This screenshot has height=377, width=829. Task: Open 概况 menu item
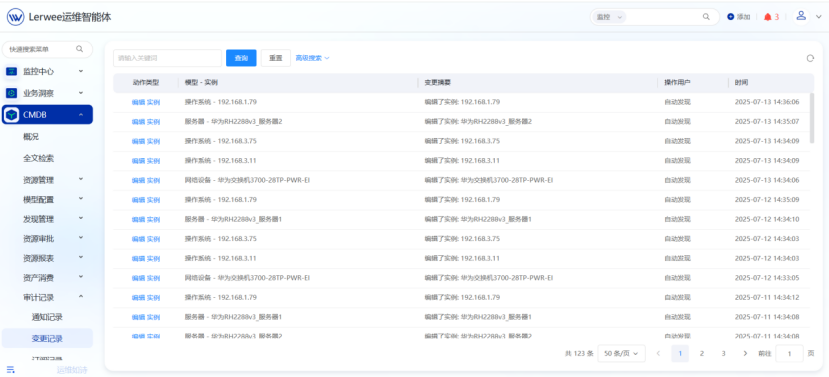(x=31, y=136)
